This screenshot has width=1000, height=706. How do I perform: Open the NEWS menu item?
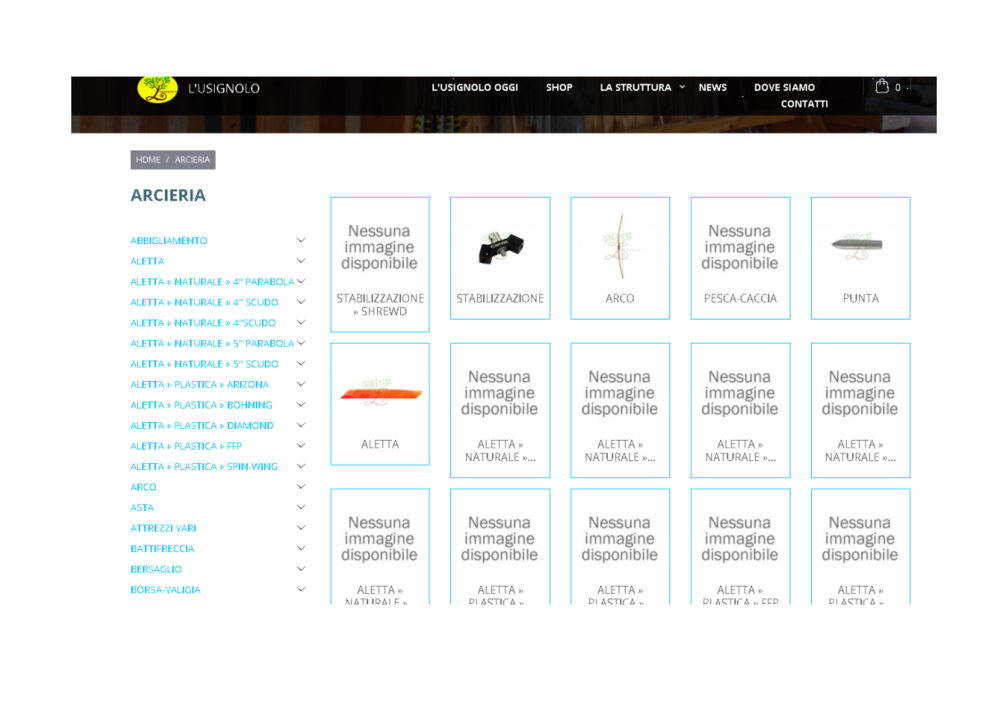[712, 87]
